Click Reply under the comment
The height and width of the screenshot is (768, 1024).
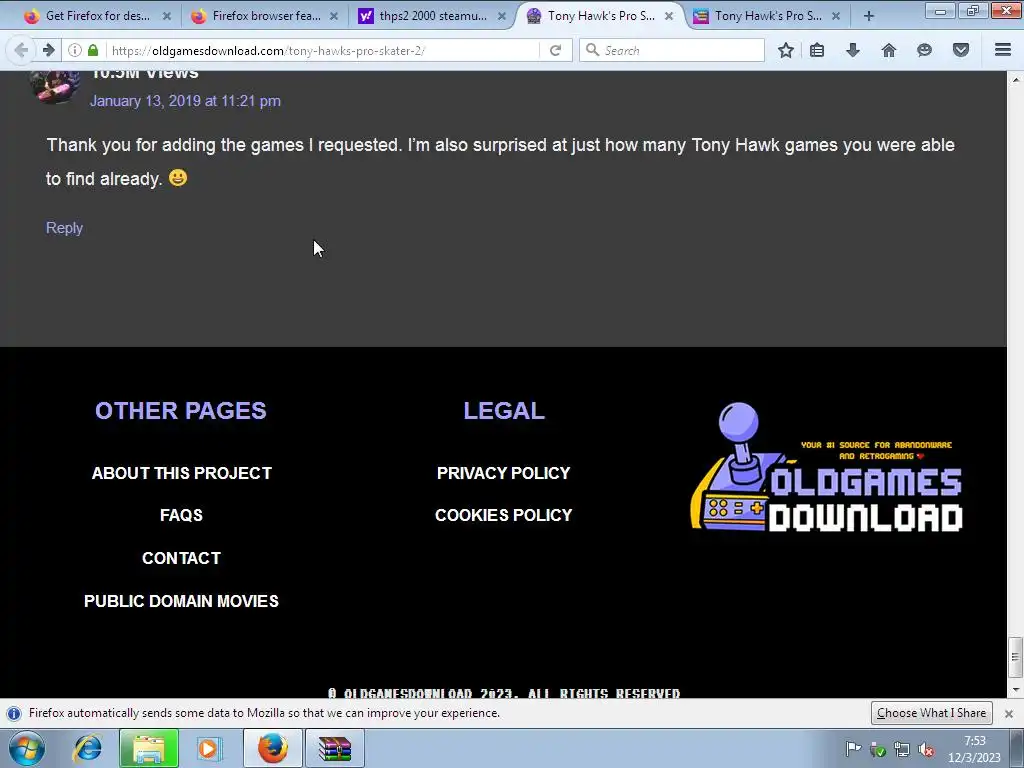point(64,228)
